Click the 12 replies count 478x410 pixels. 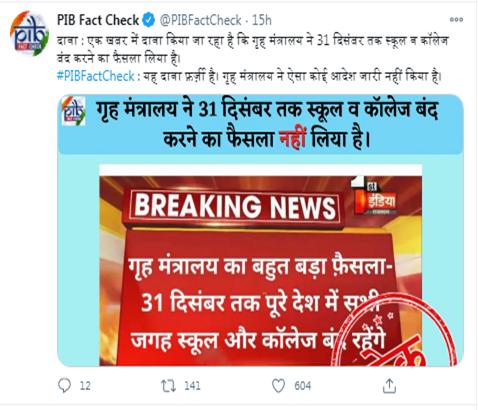coord(85,386)
